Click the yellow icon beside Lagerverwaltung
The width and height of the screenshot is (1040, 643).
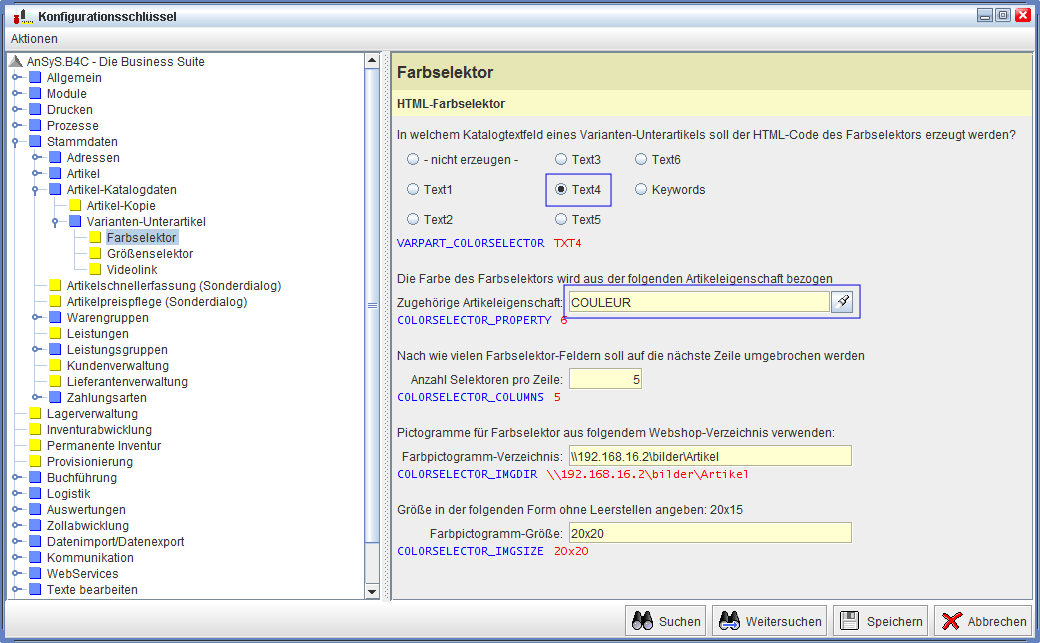36,414
